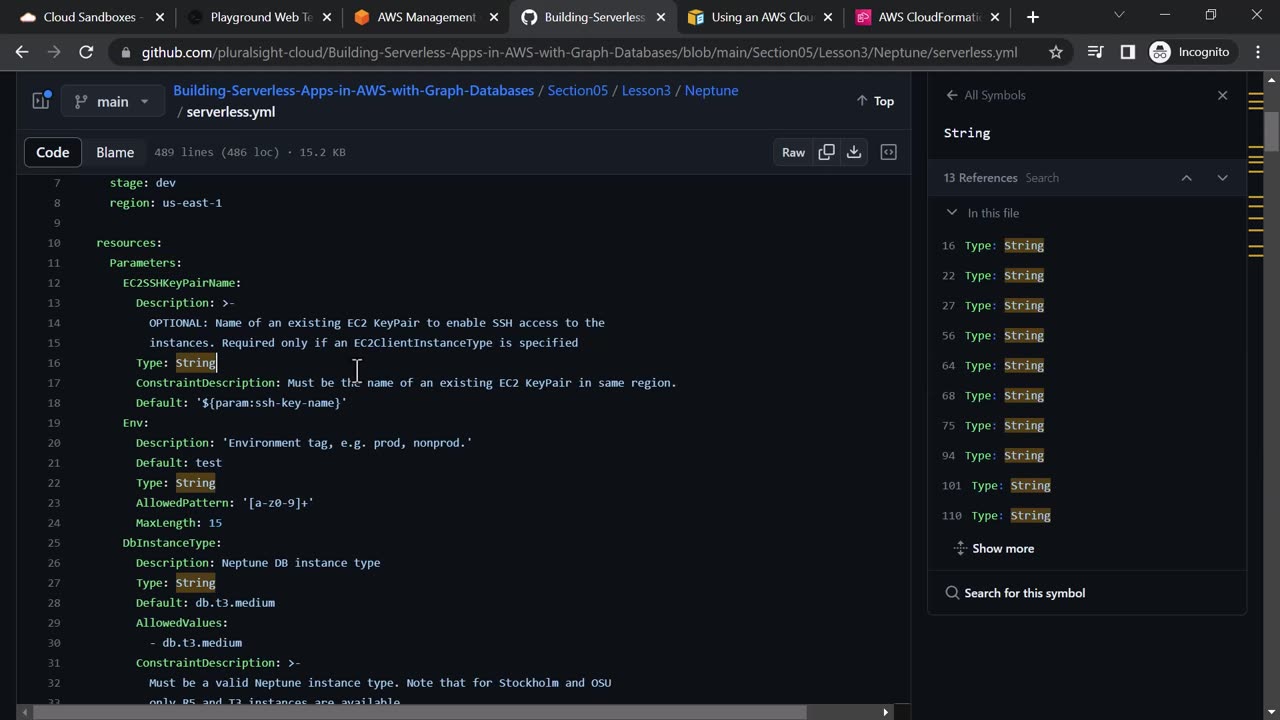The width and height of the screenshot is (1280, 720).
Task: Download the raw serverless.yml file
Action: point(854,152)
